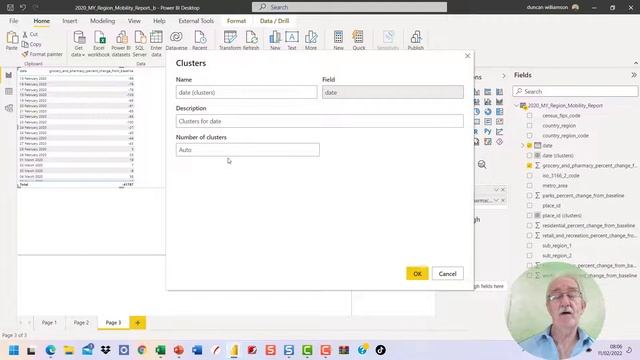Click the Cut command
This screenshot has width=640, height=360.
(30, 35)
